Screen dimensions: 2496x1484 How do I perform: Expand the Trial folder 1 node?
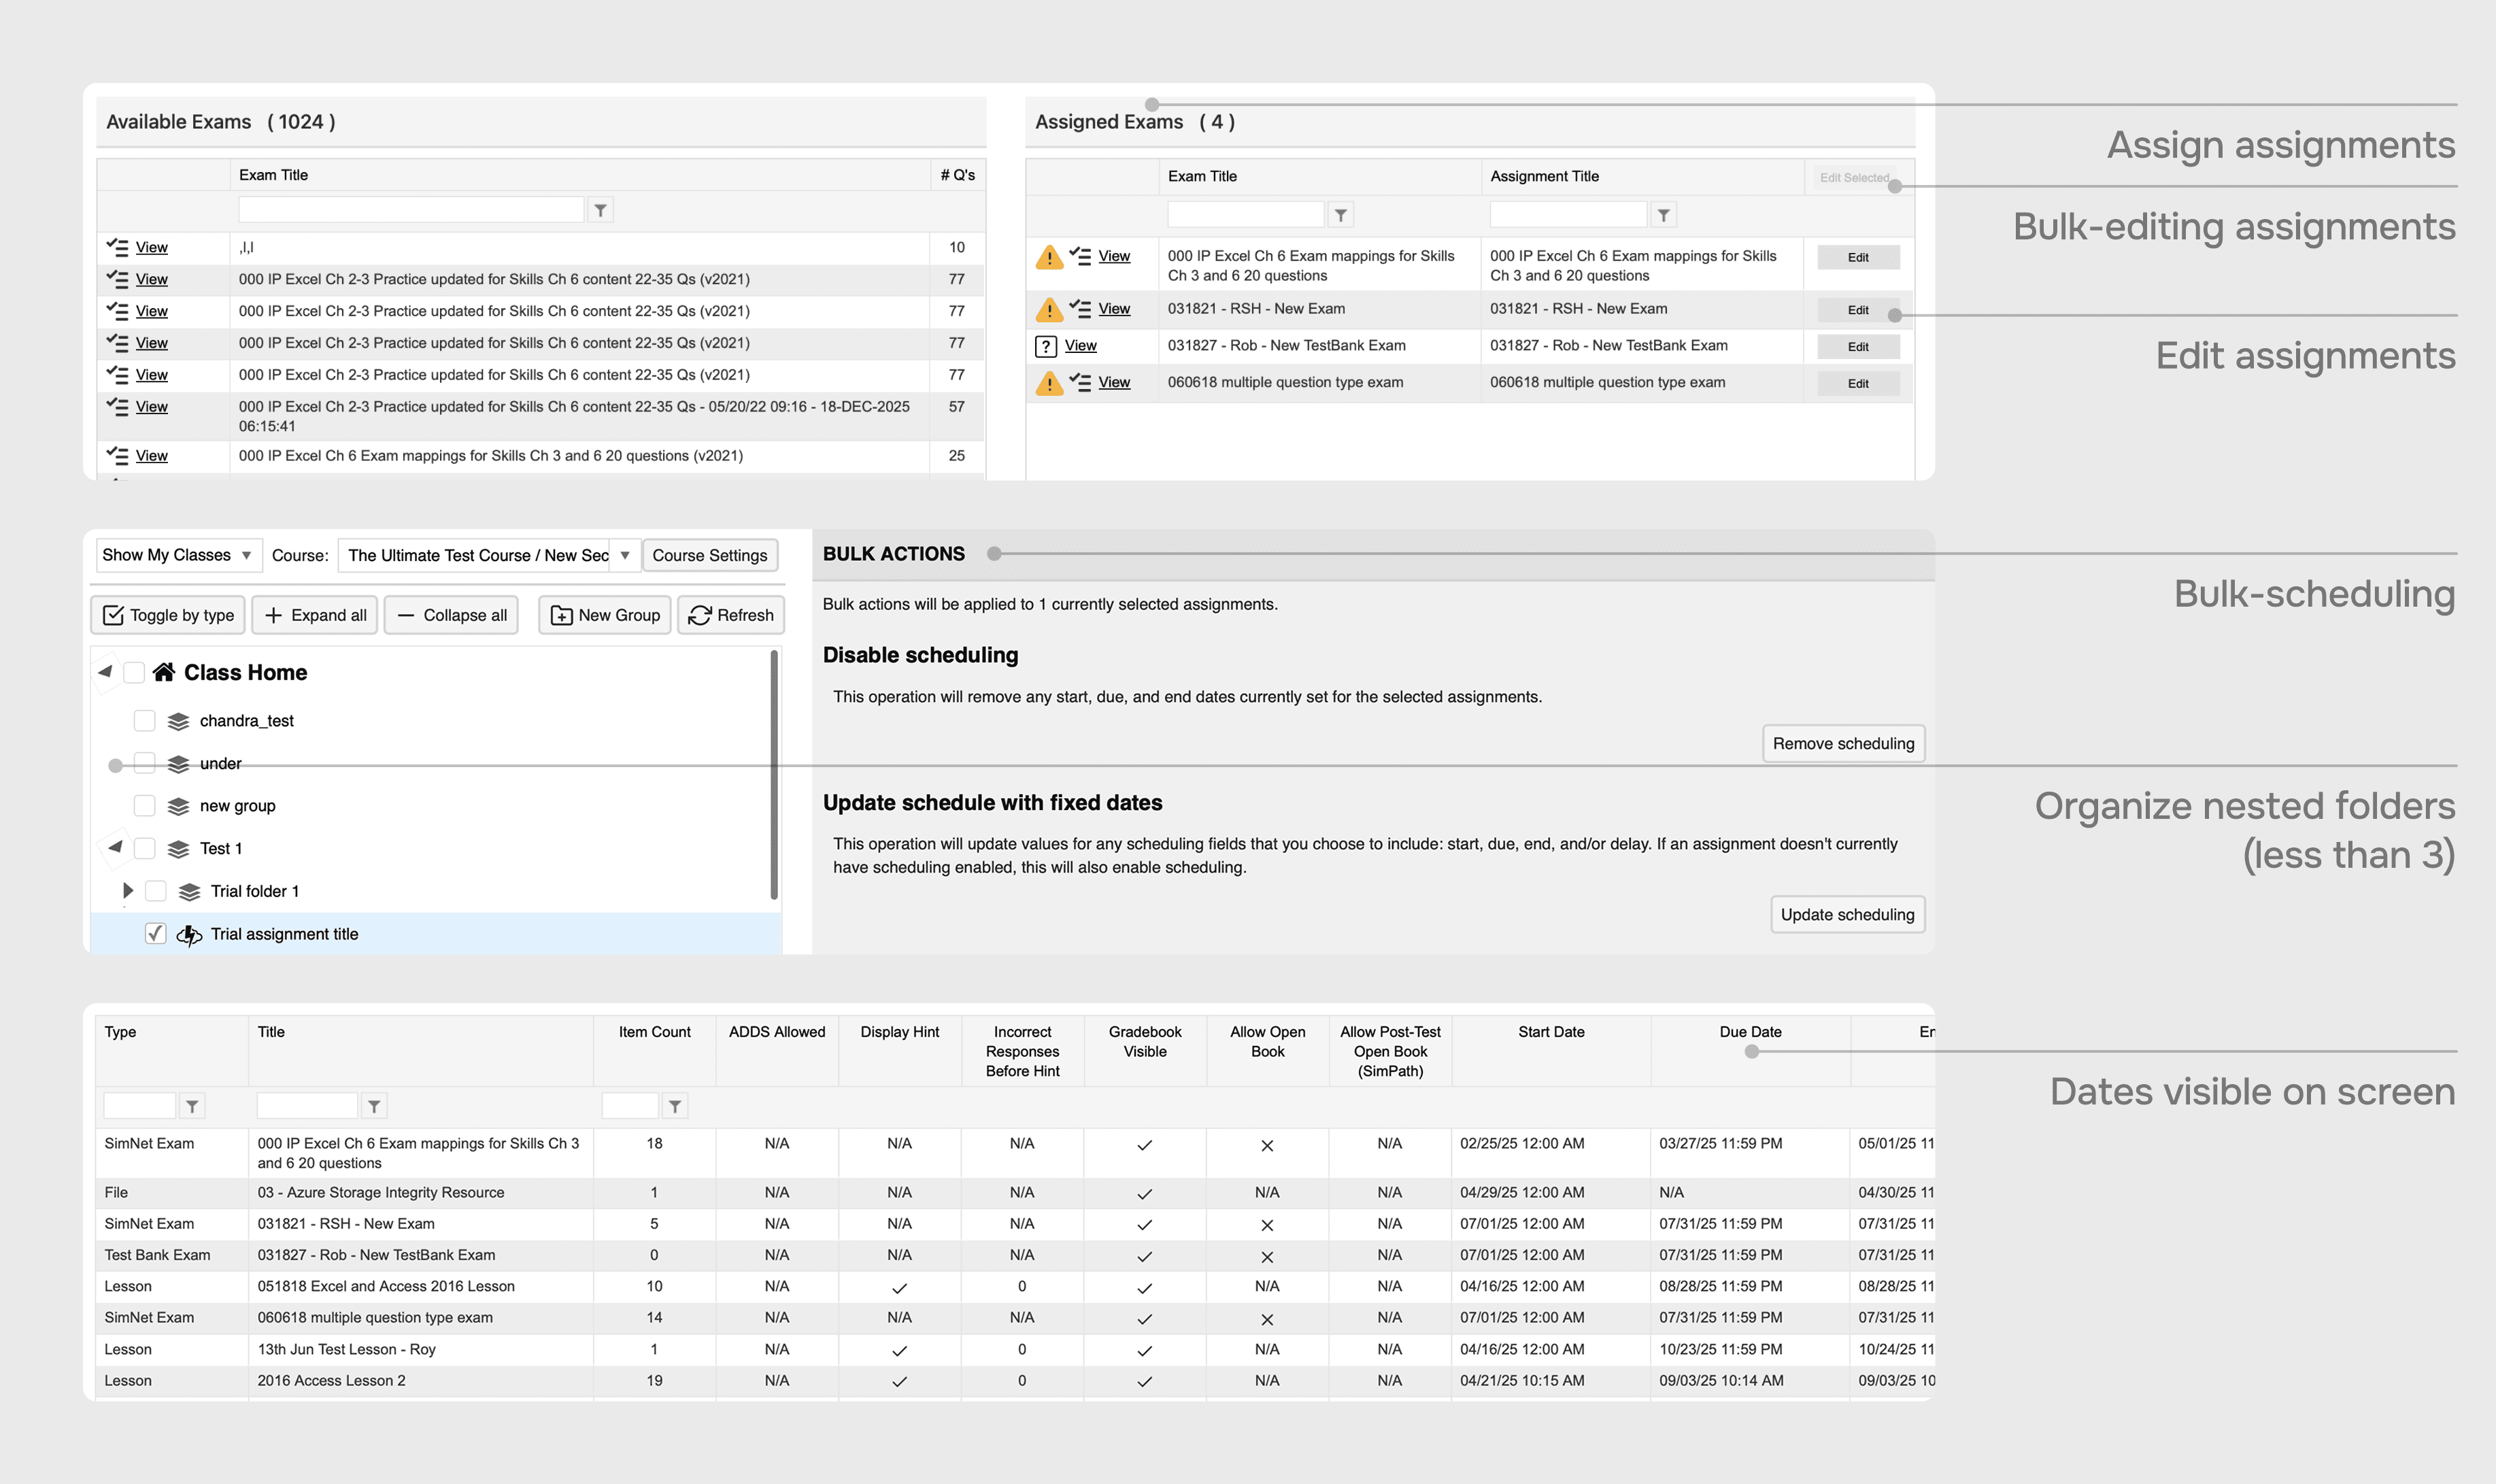127,890
